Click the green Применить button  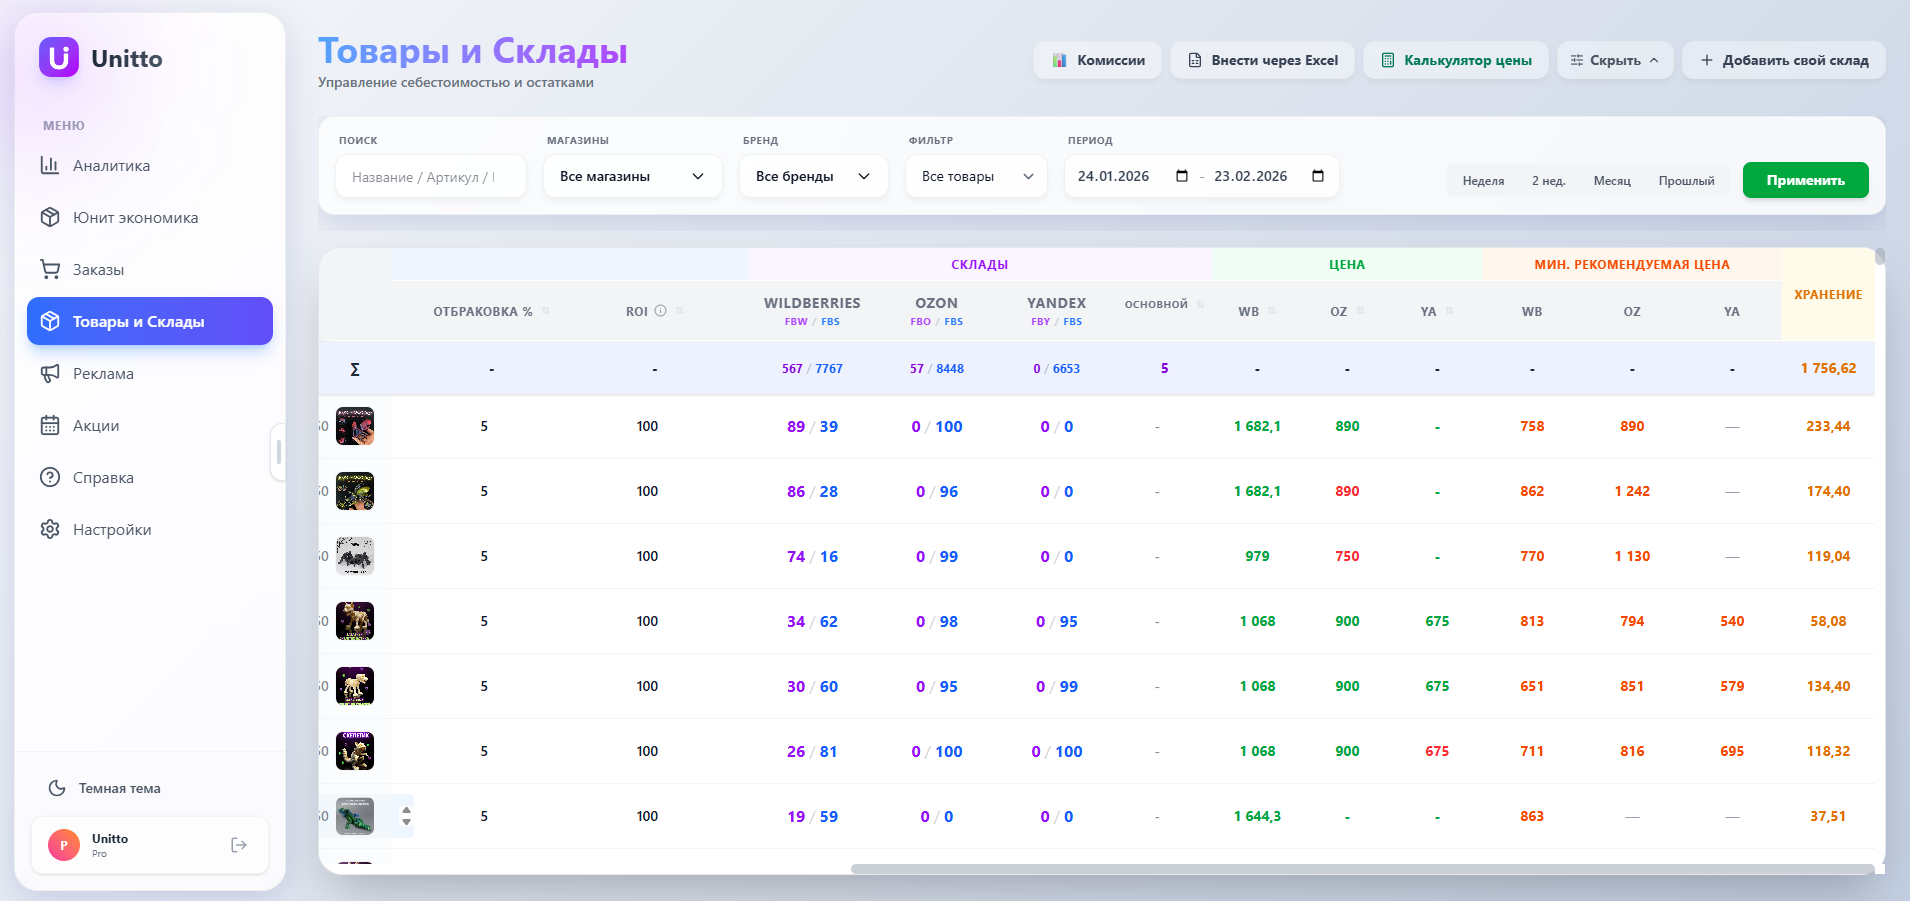(1805, 180)
